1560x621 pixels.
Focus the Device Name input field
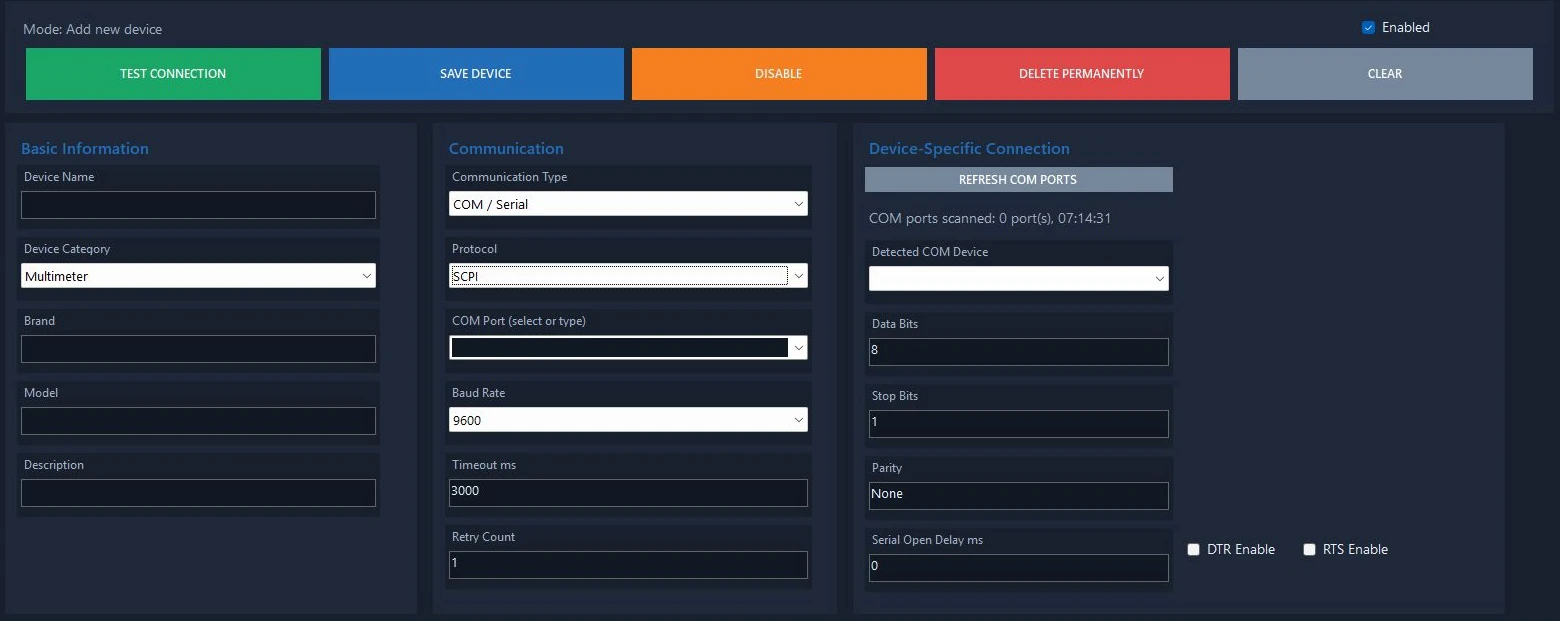198,205
